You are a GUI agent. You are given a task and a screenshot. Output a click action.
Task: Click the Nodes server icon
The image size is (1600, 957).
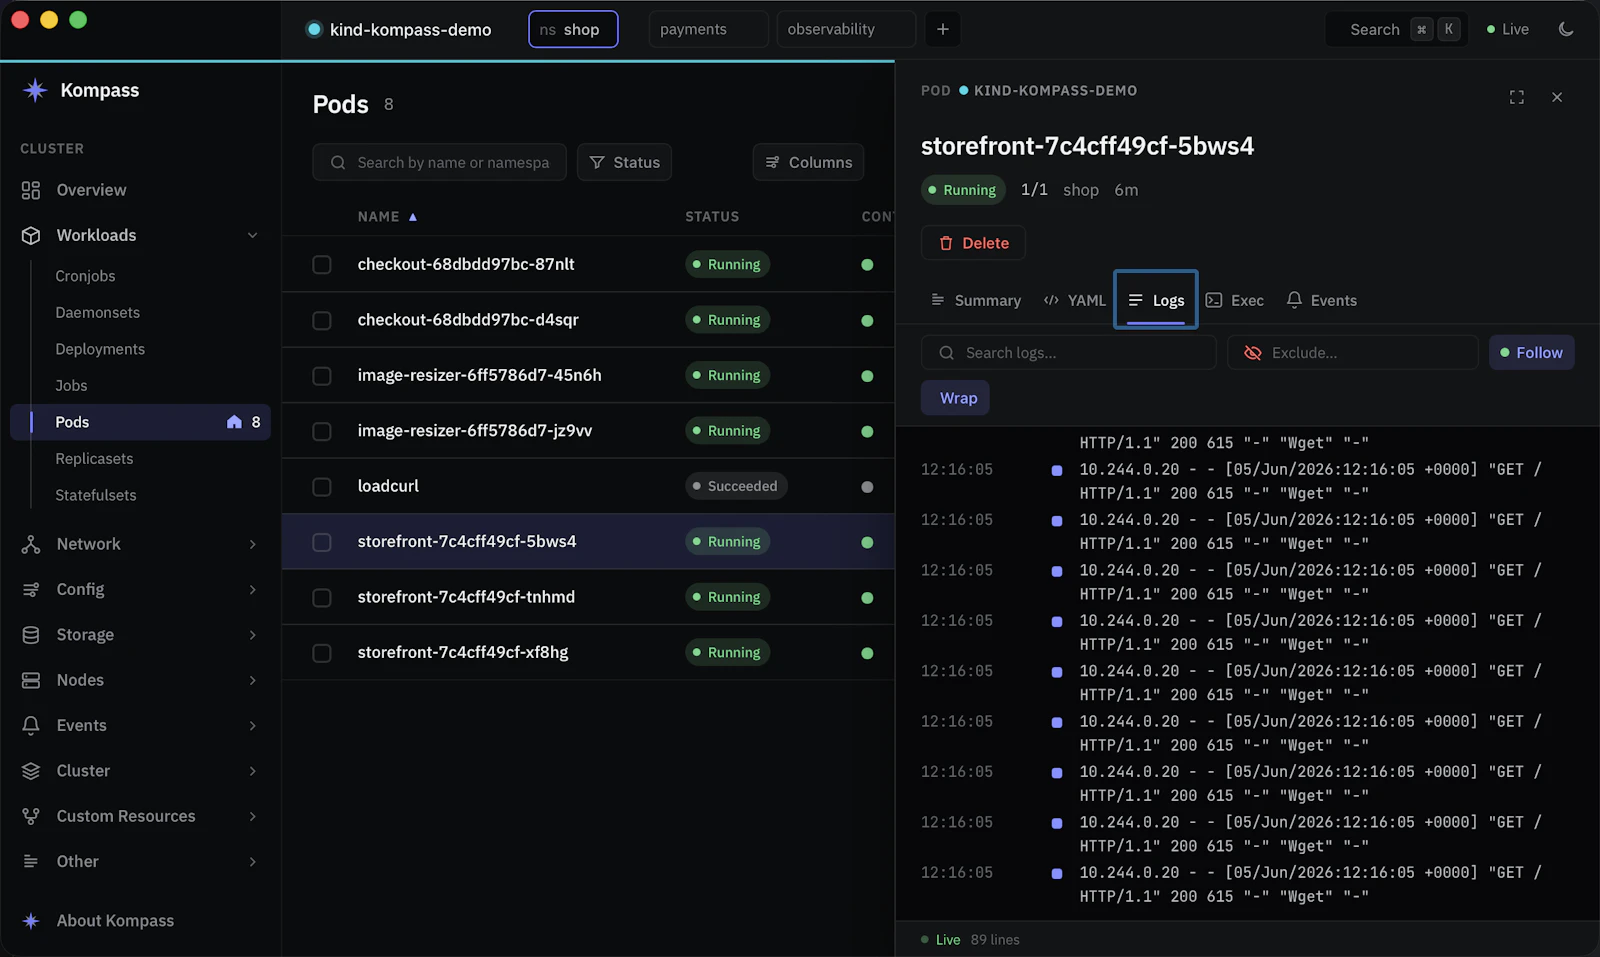coord(31,680)
